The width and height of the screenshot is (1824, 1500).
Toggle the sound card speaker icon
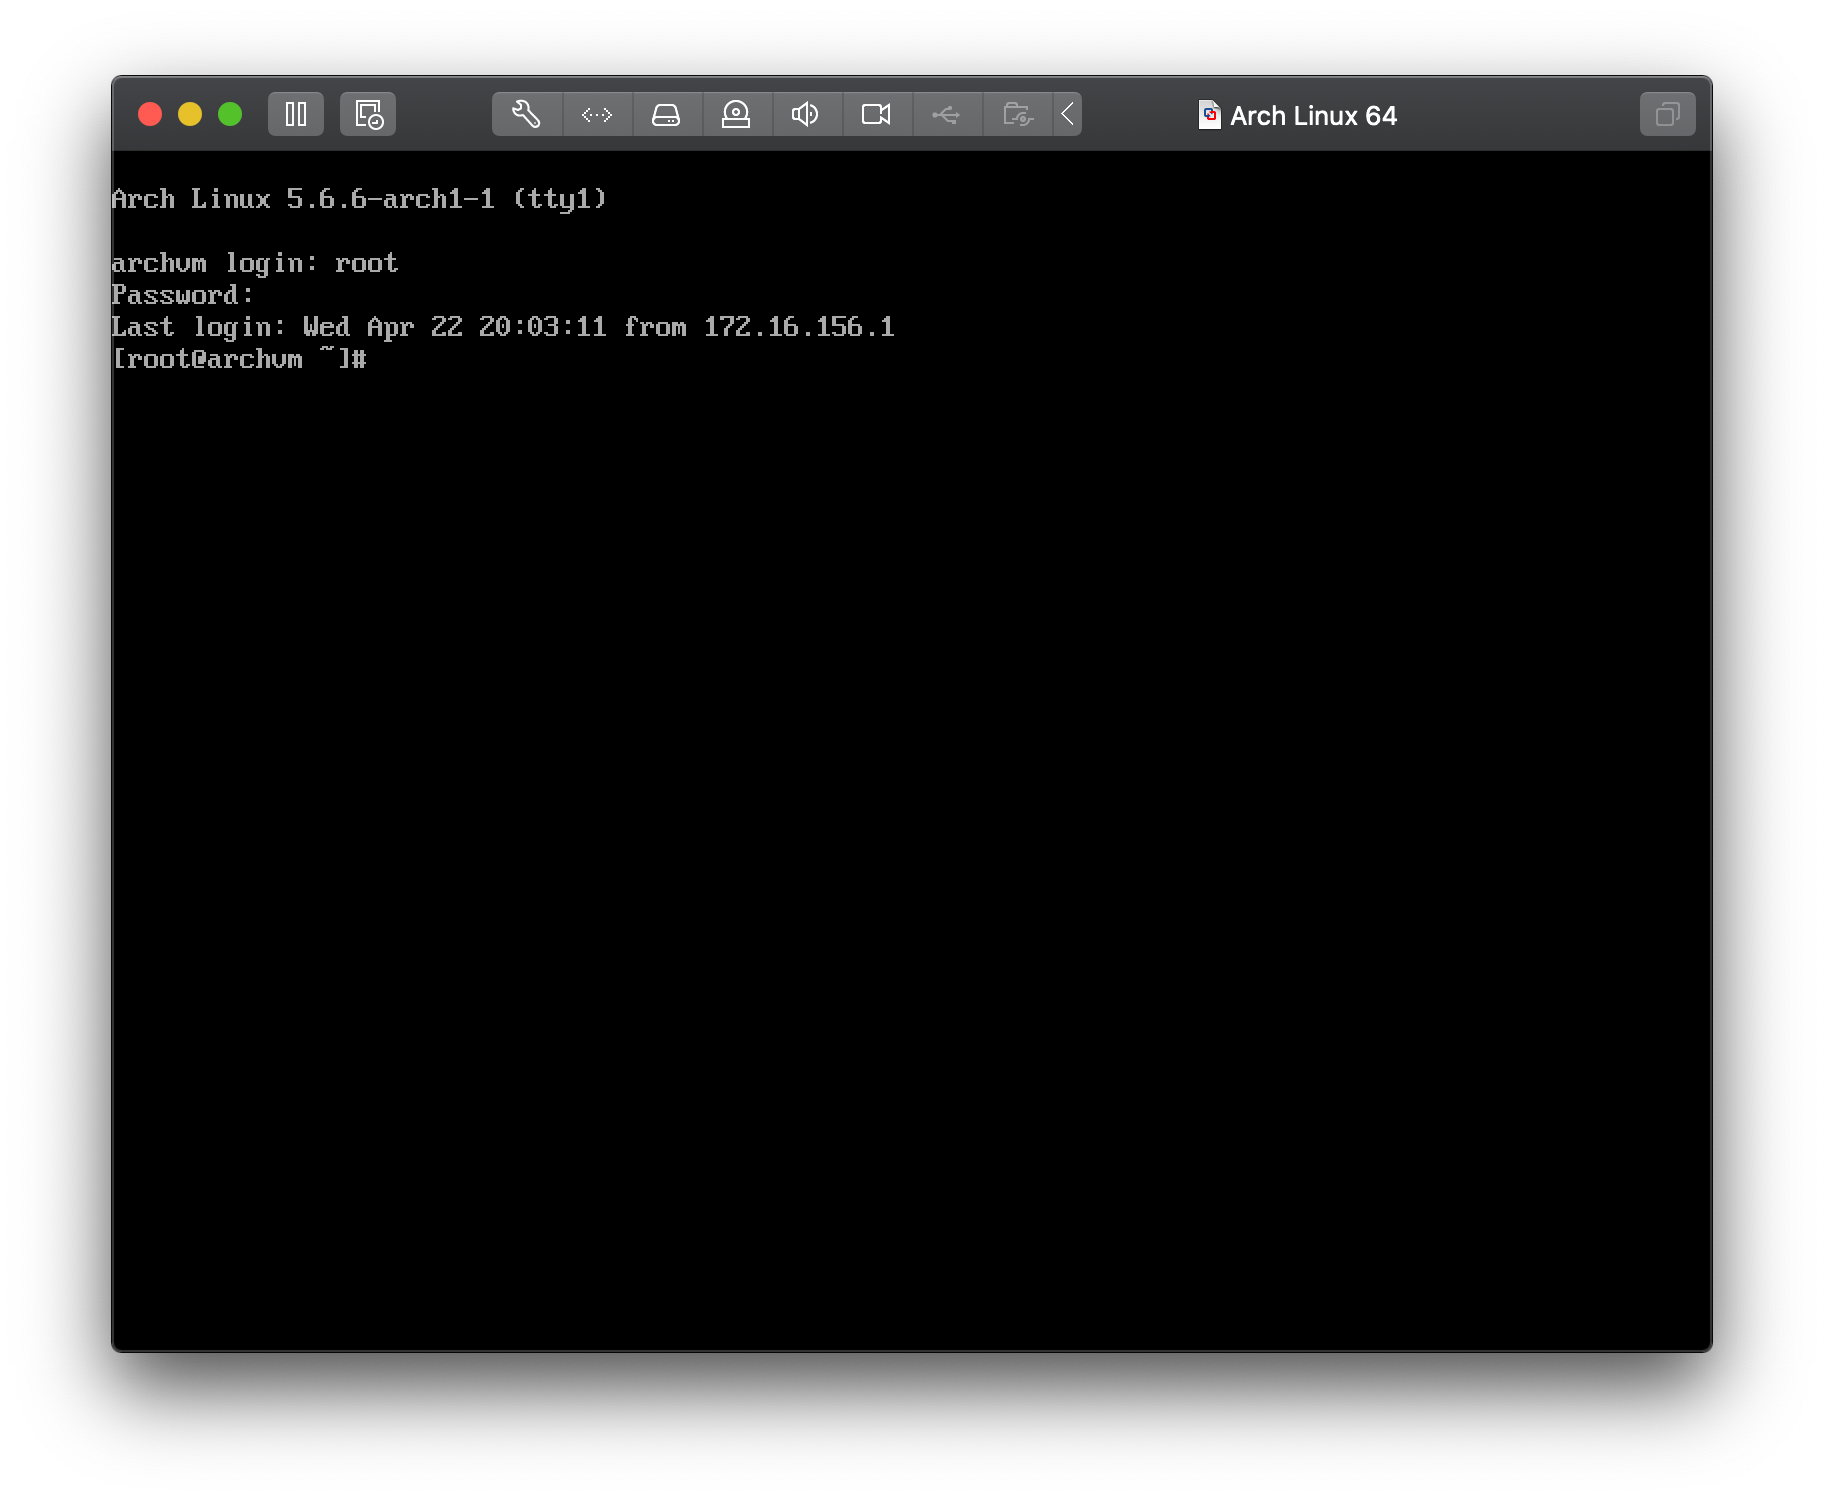point(807,114)
